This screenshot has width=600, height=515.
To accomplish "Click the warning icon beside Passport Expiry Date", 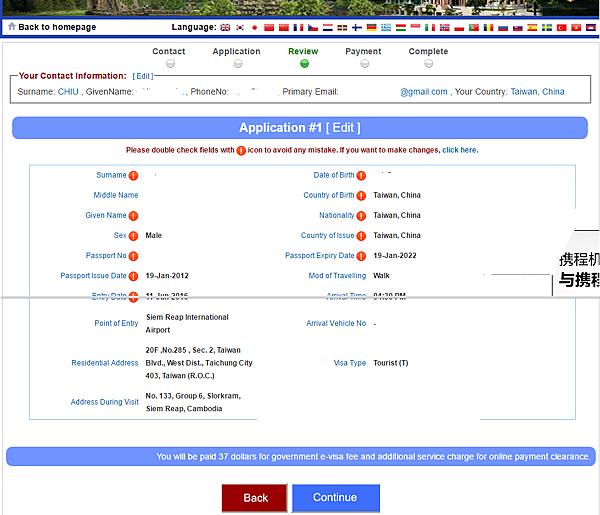I will pos(361,256).
